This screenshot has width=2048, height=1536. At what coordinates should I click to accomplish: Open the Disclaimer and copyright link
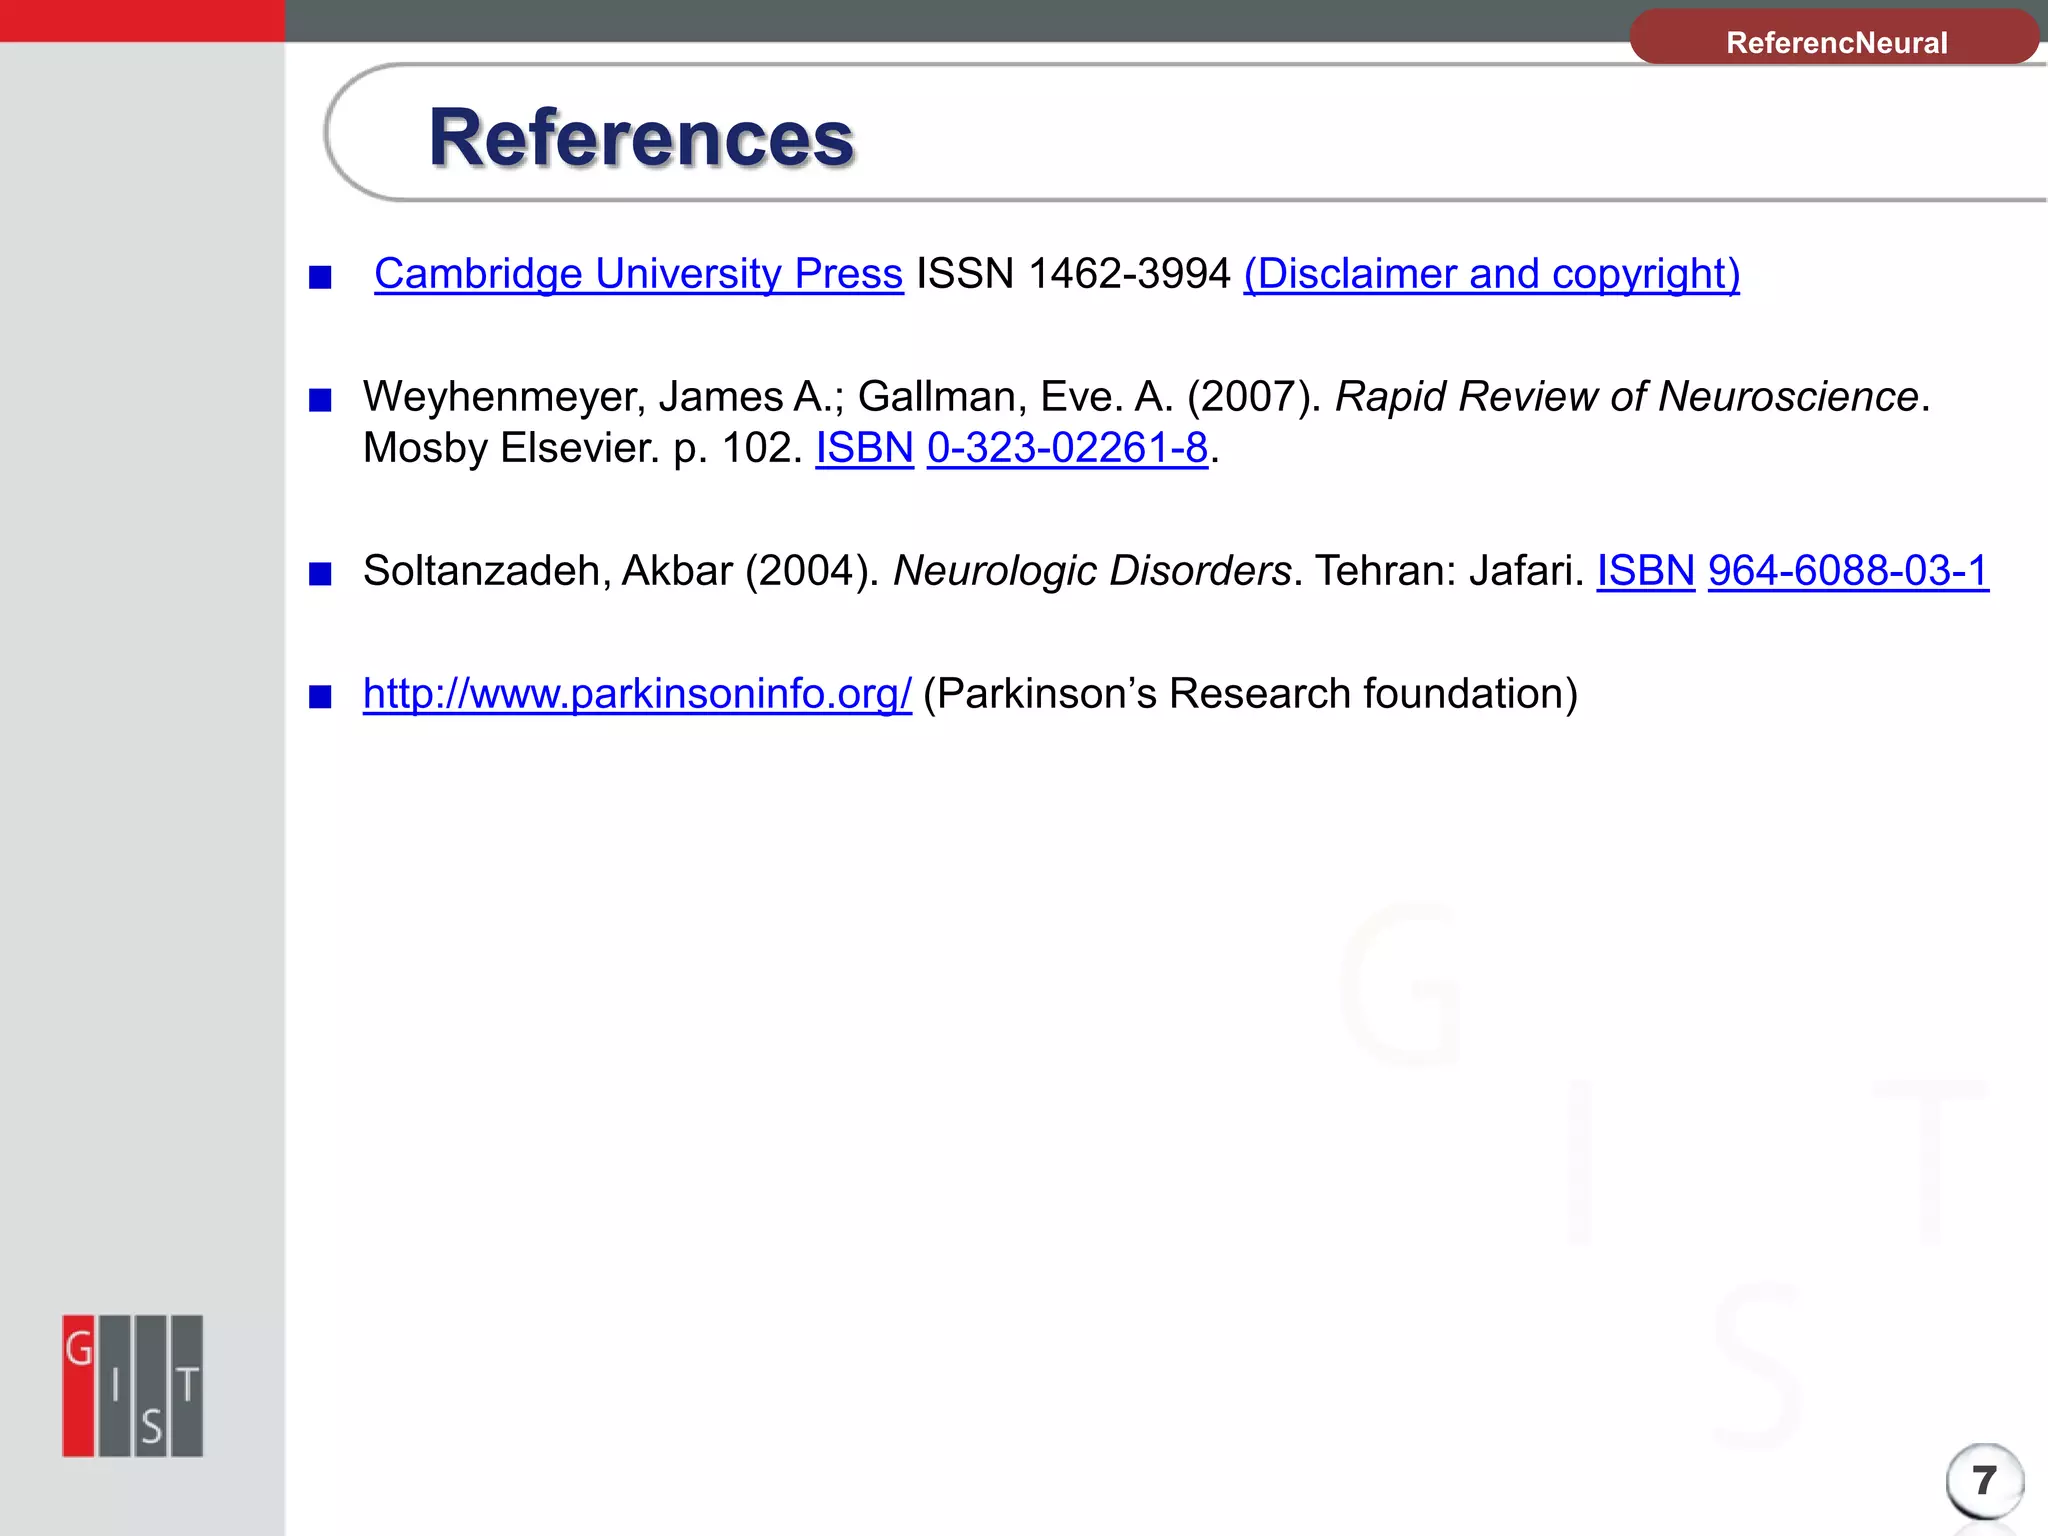point(1491,274)
